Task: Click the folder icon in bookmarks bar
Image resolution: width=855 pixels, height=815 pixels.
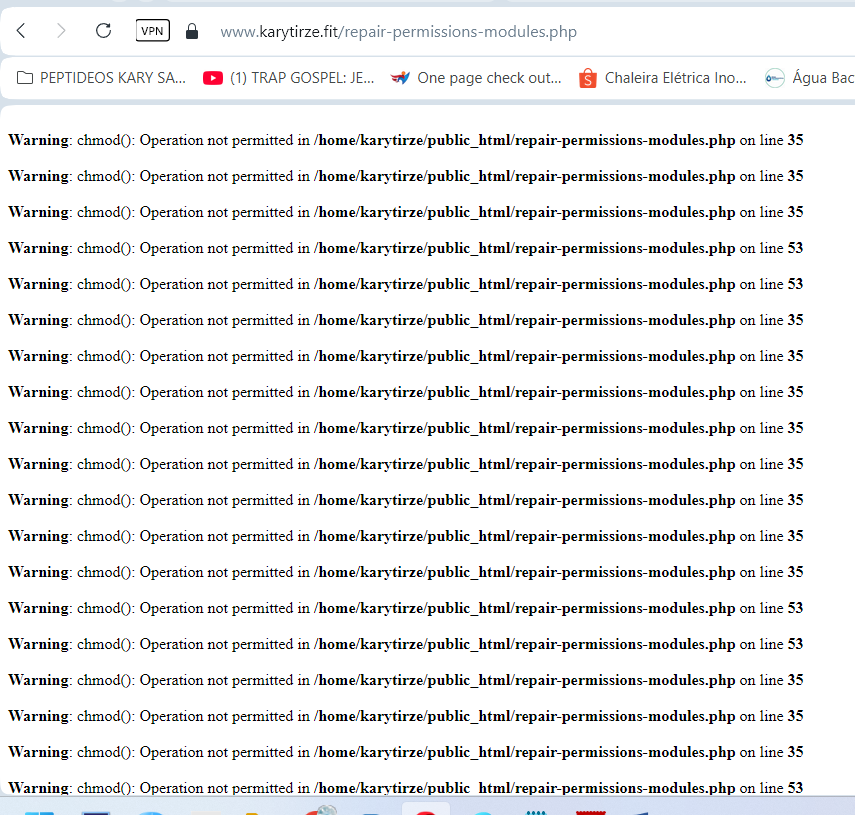Action: pos(25,78)
